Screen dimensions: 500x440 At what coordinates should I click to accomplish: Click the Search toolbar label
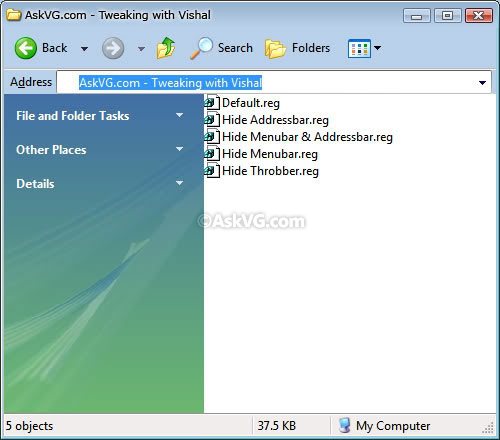[x=235, y=48]
